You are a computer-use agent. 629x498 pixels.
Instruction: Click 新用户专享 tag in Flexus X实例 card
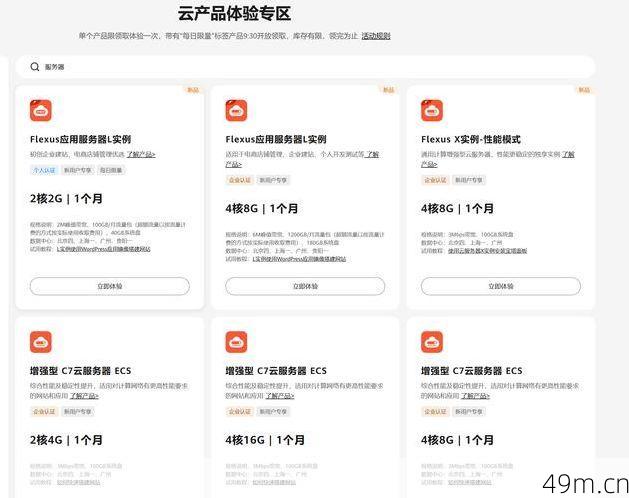pos(469,180)
